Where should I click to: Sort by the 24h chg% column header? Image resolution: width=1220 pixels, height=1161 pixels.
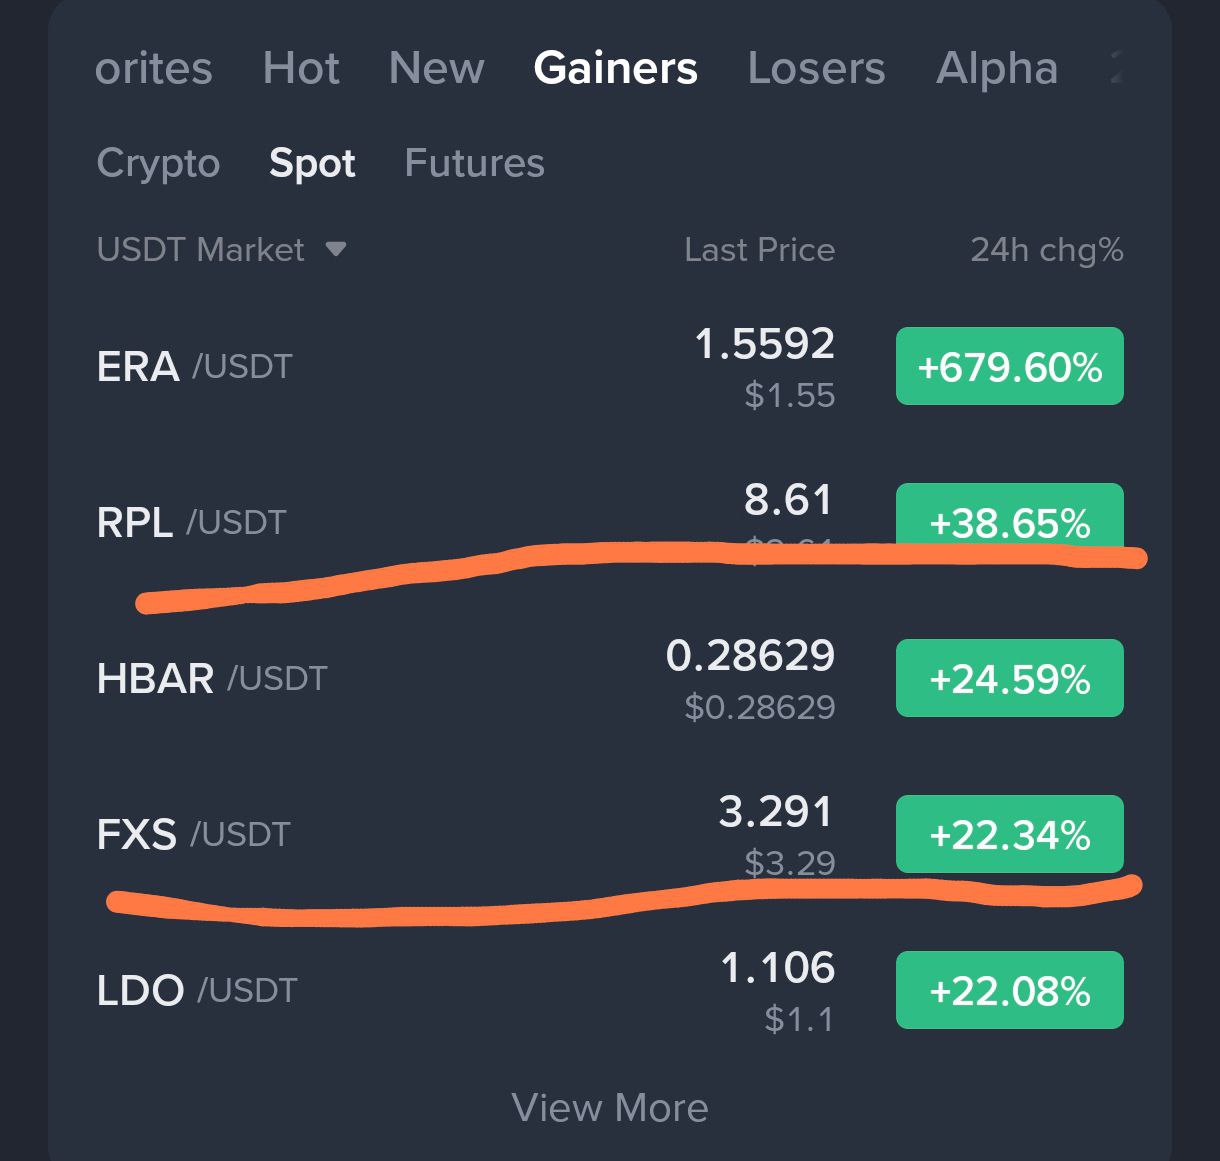click(1047, 249)
